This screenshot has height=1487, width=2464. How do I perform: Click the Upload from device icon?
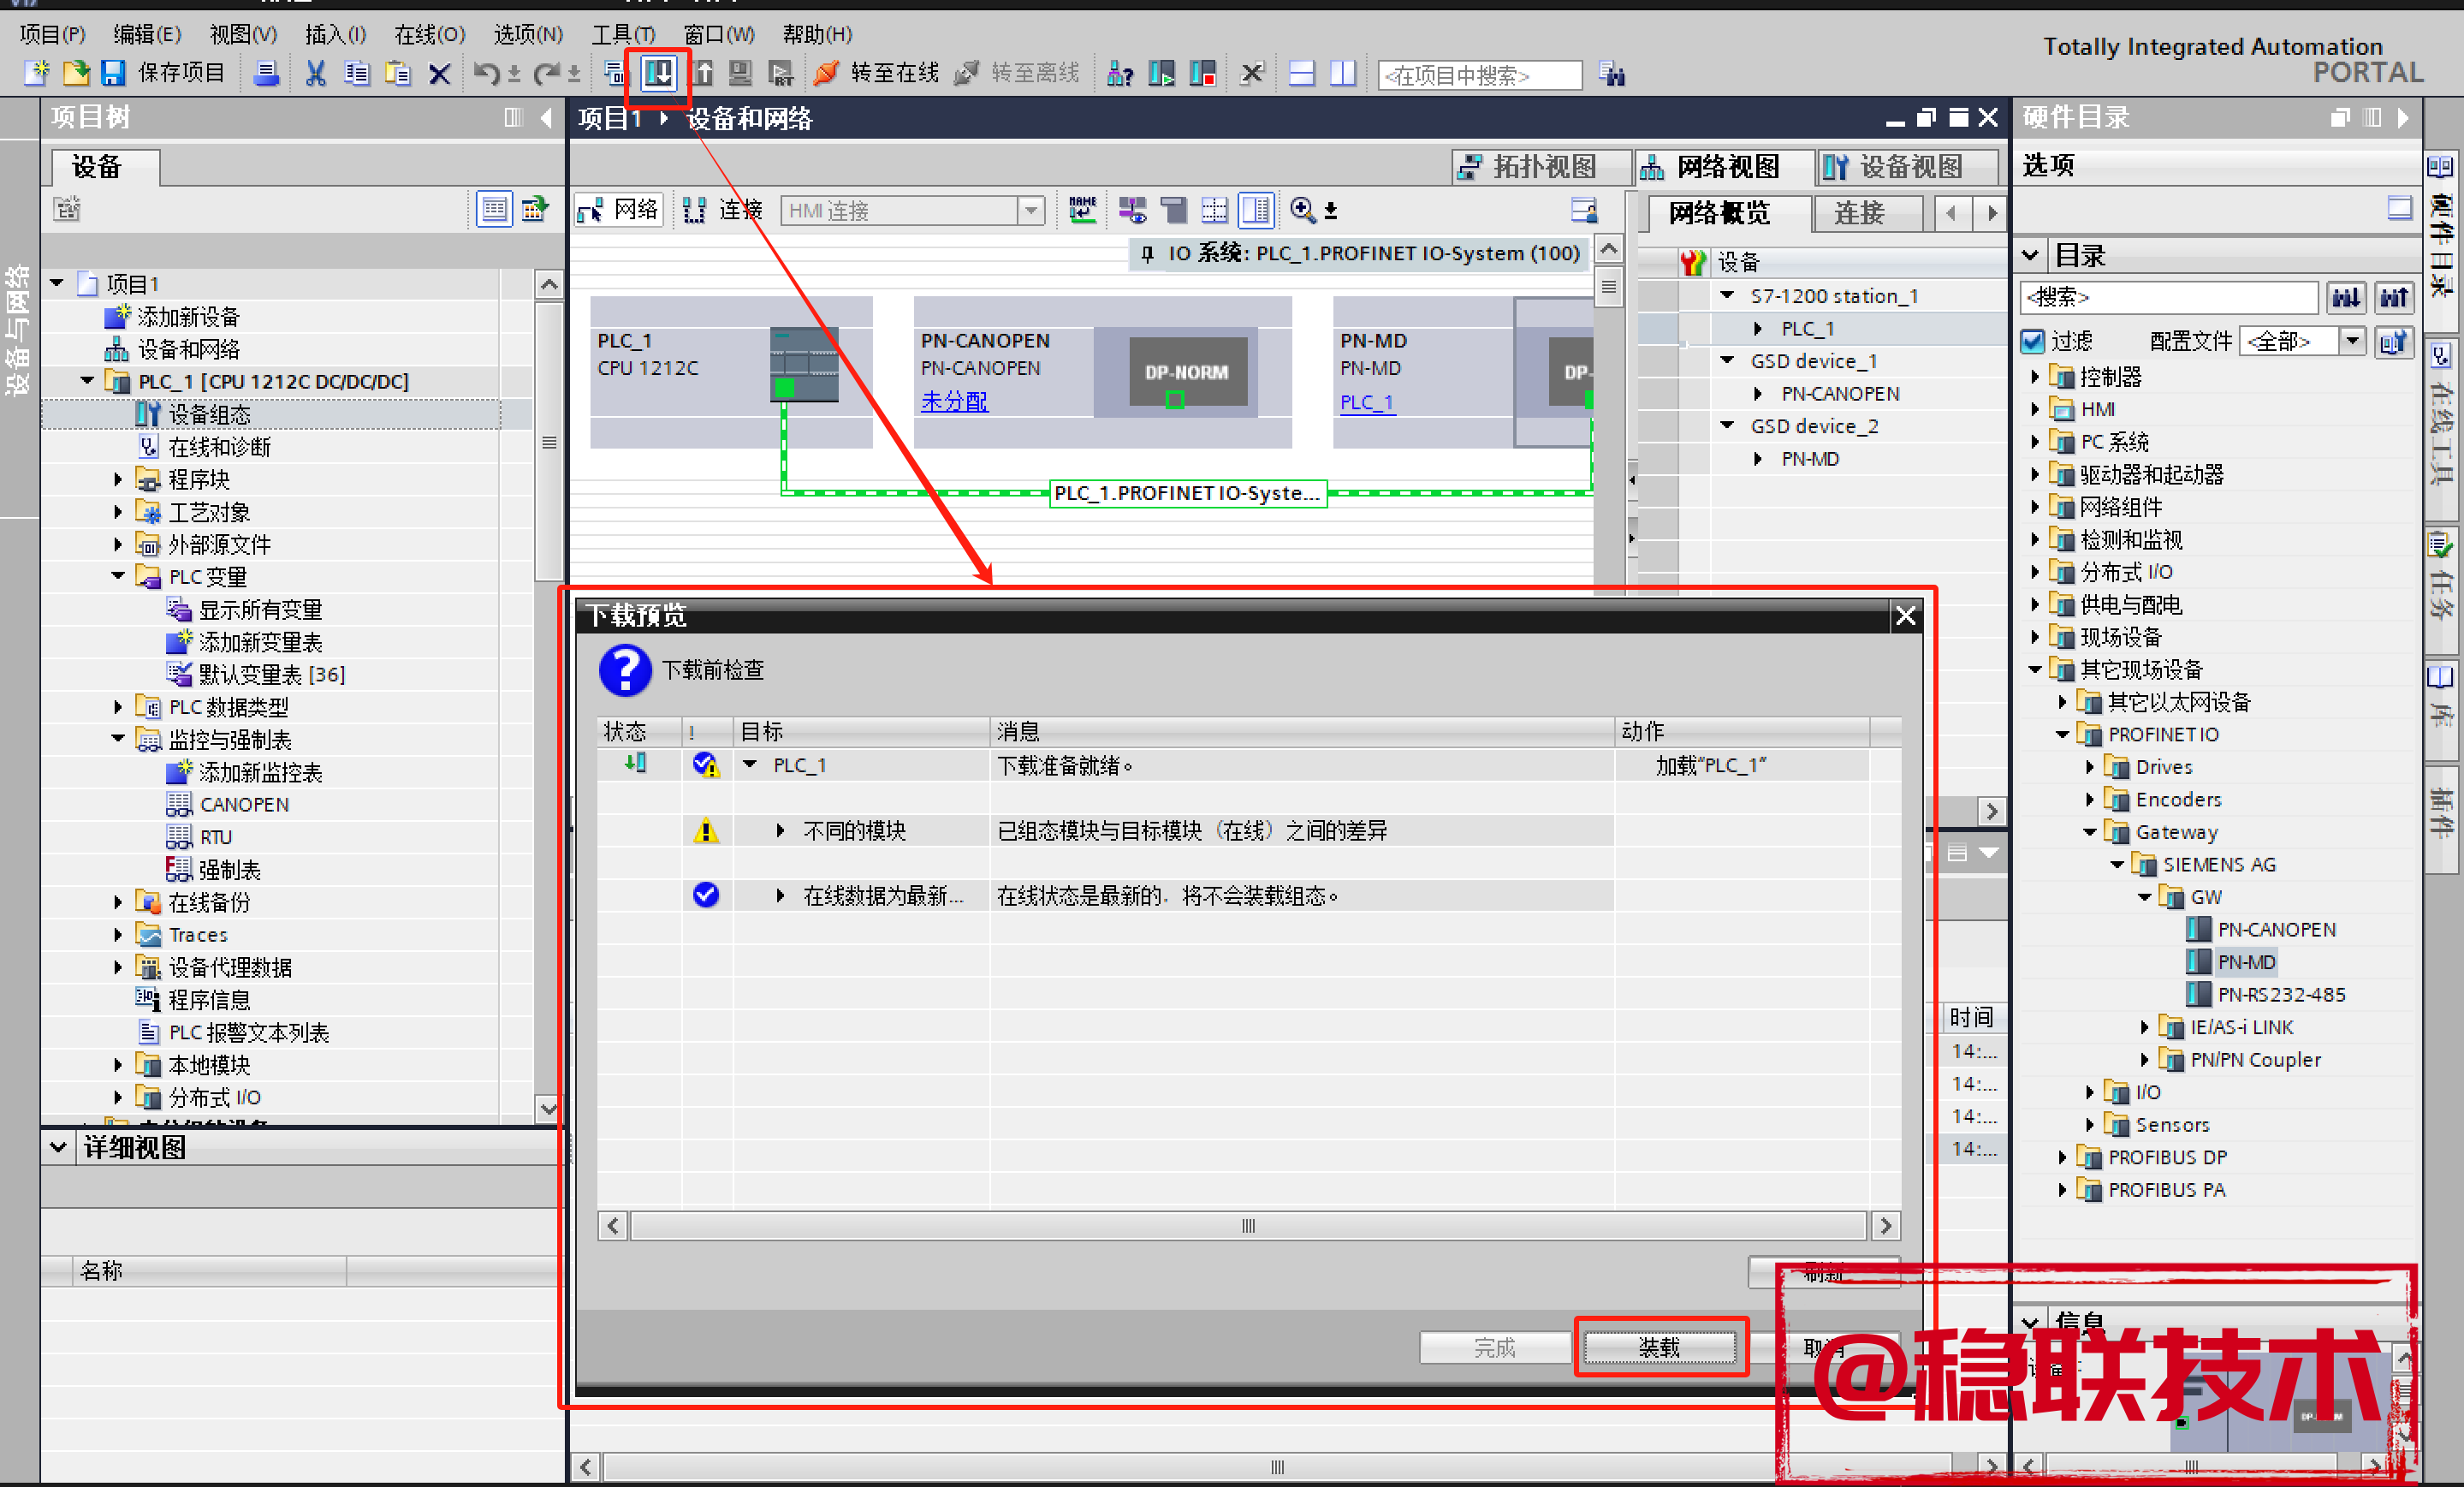pos(703,73)
